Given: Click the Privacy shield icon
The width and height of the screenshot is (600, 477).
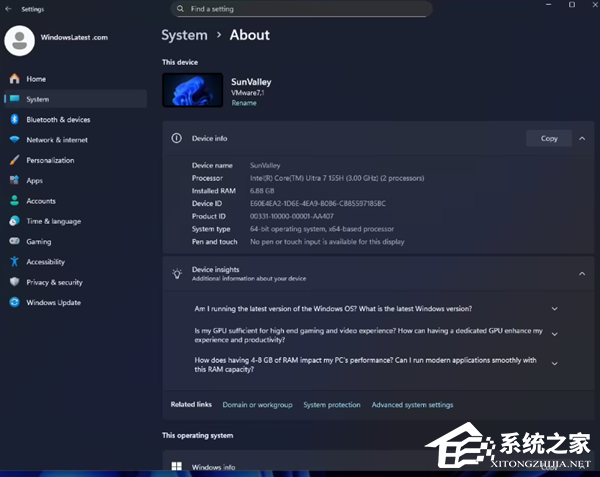Looking at the screenshot, I should coord(15,282).
